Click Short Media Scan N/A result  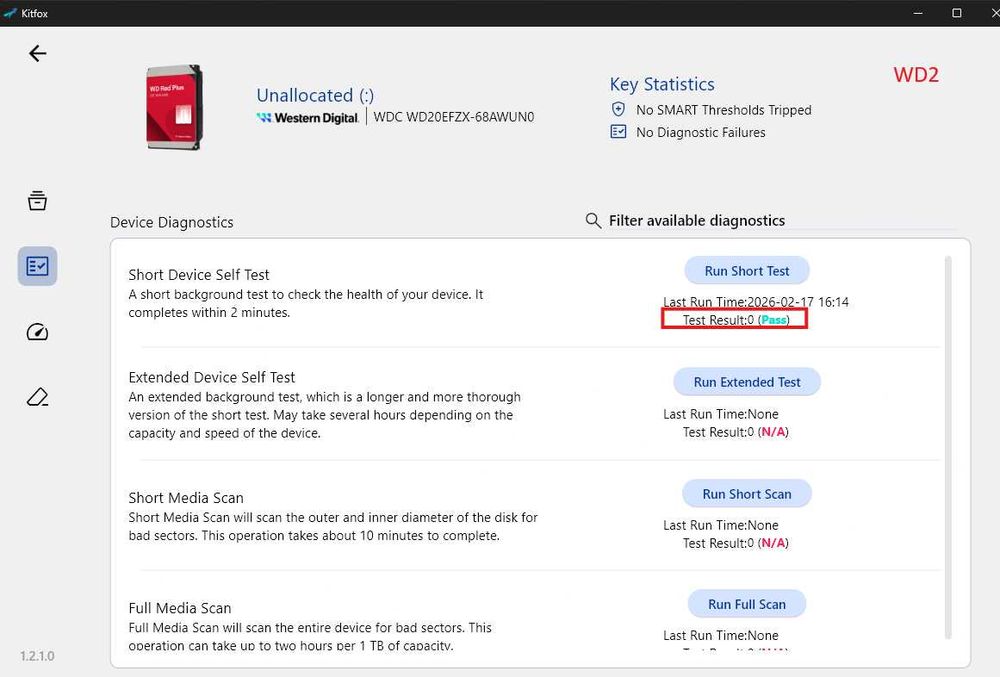(773, 543)
